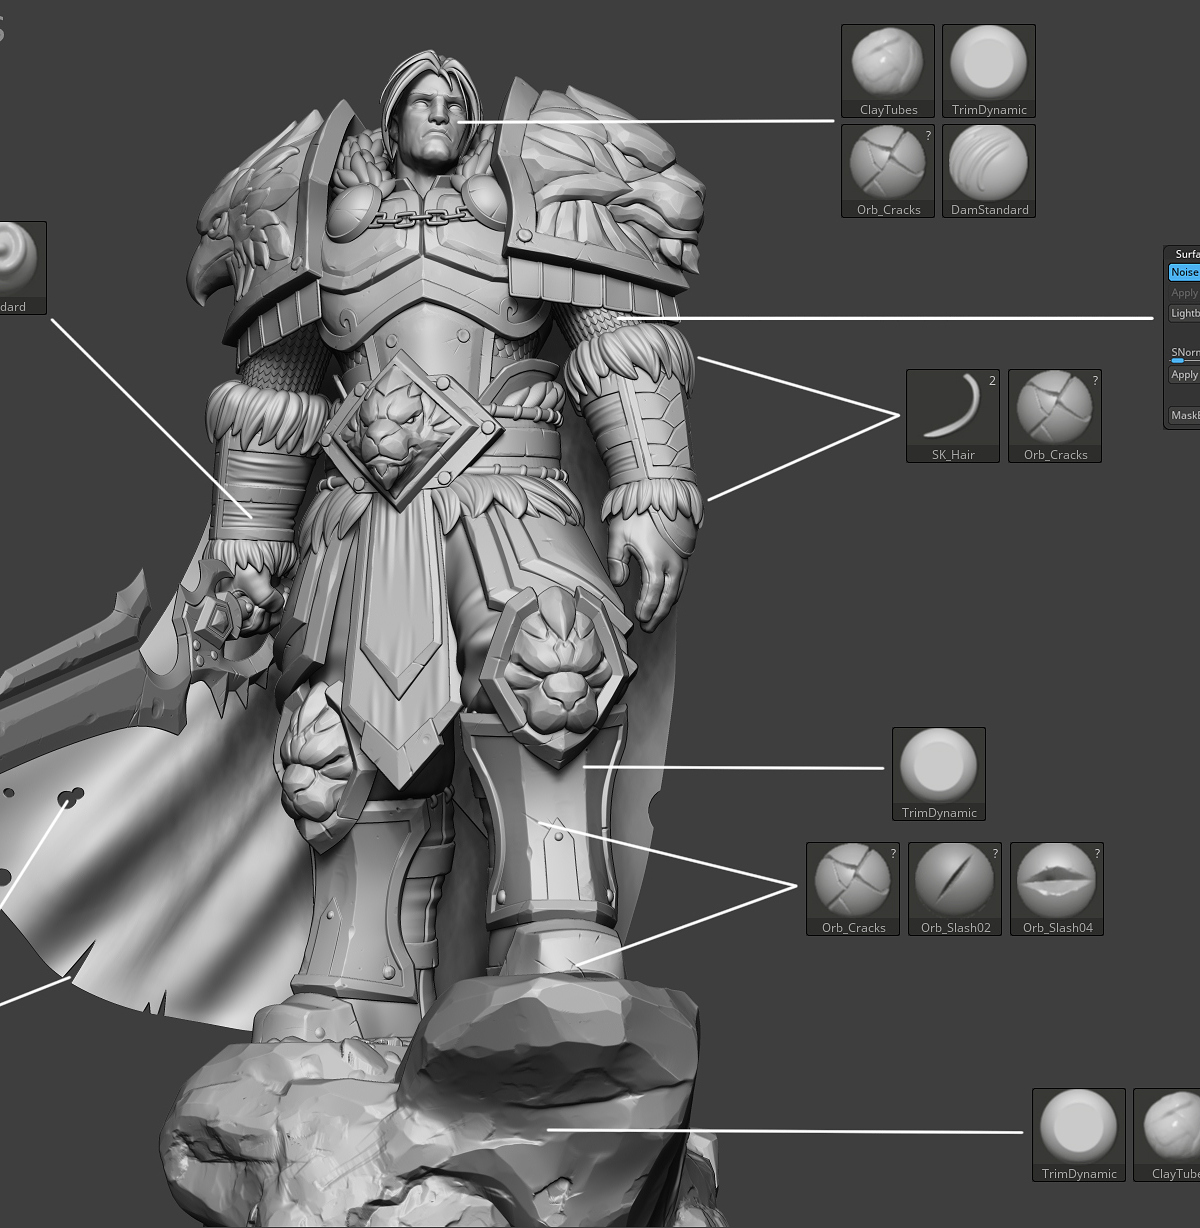The height and width of the screenshot is (1228, 1200).
Task: Select the cropped ClayTubes brush at the image edge
Action: point(1167,1135)
